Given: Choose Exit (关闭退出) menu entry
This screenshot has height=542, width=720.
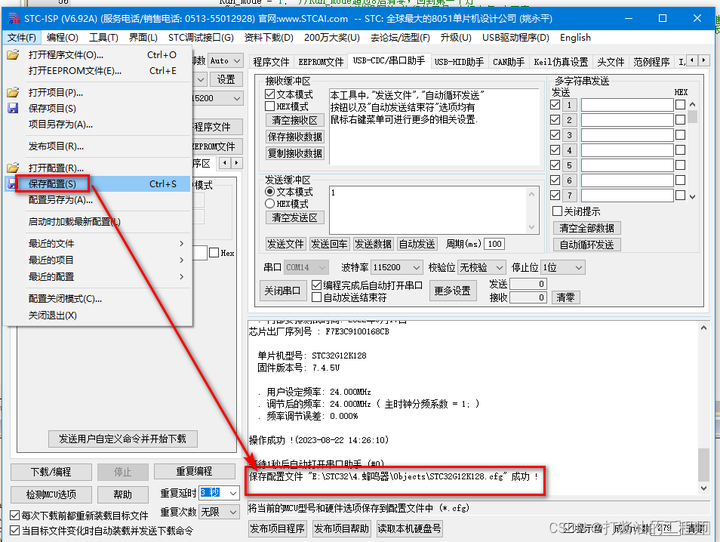Looking at the screenshot, I should coord(98,316).
